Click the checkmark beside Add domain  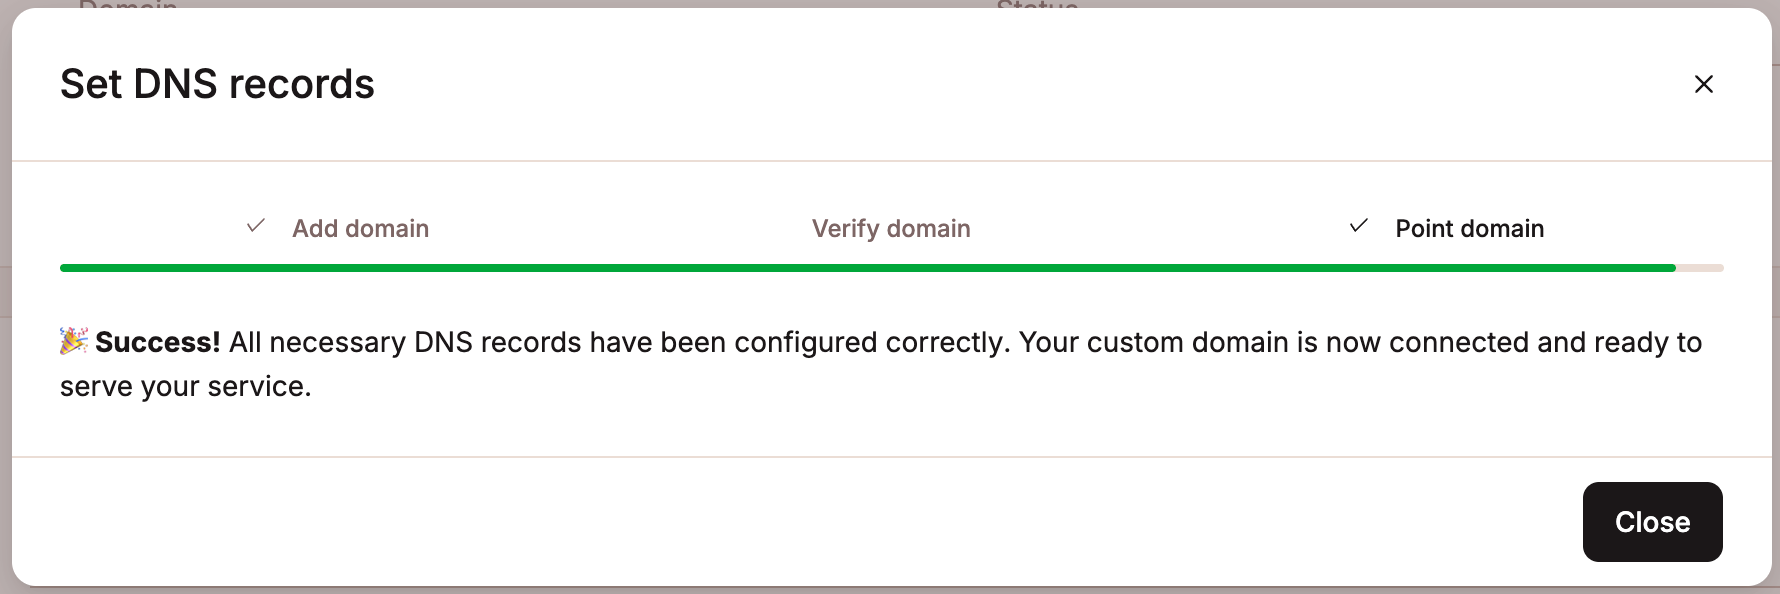click(256, 226)
